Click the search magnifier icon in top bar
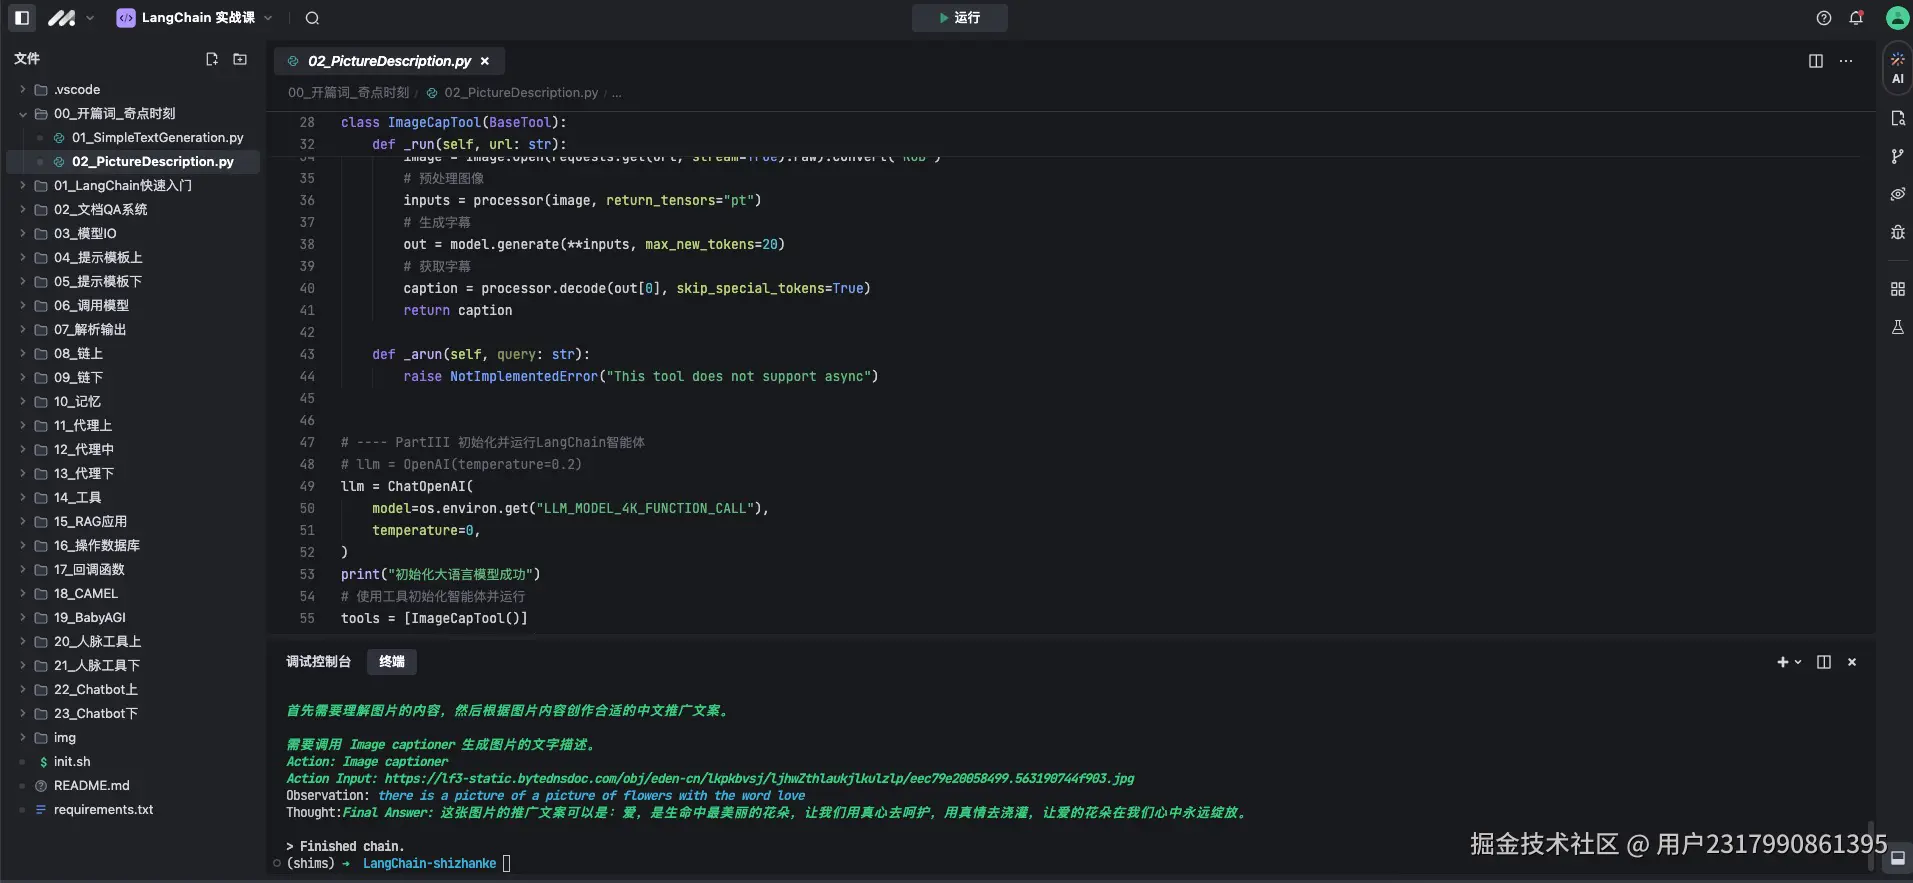The height and width of the screenshot is (883, 1913). click(312, 18)
